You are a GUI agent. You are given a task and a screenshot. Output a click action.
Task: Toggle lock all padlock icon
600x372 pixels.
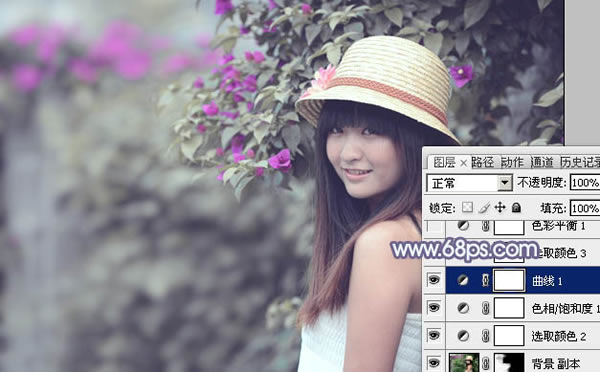pyautogui.click(x=516, y=207)
